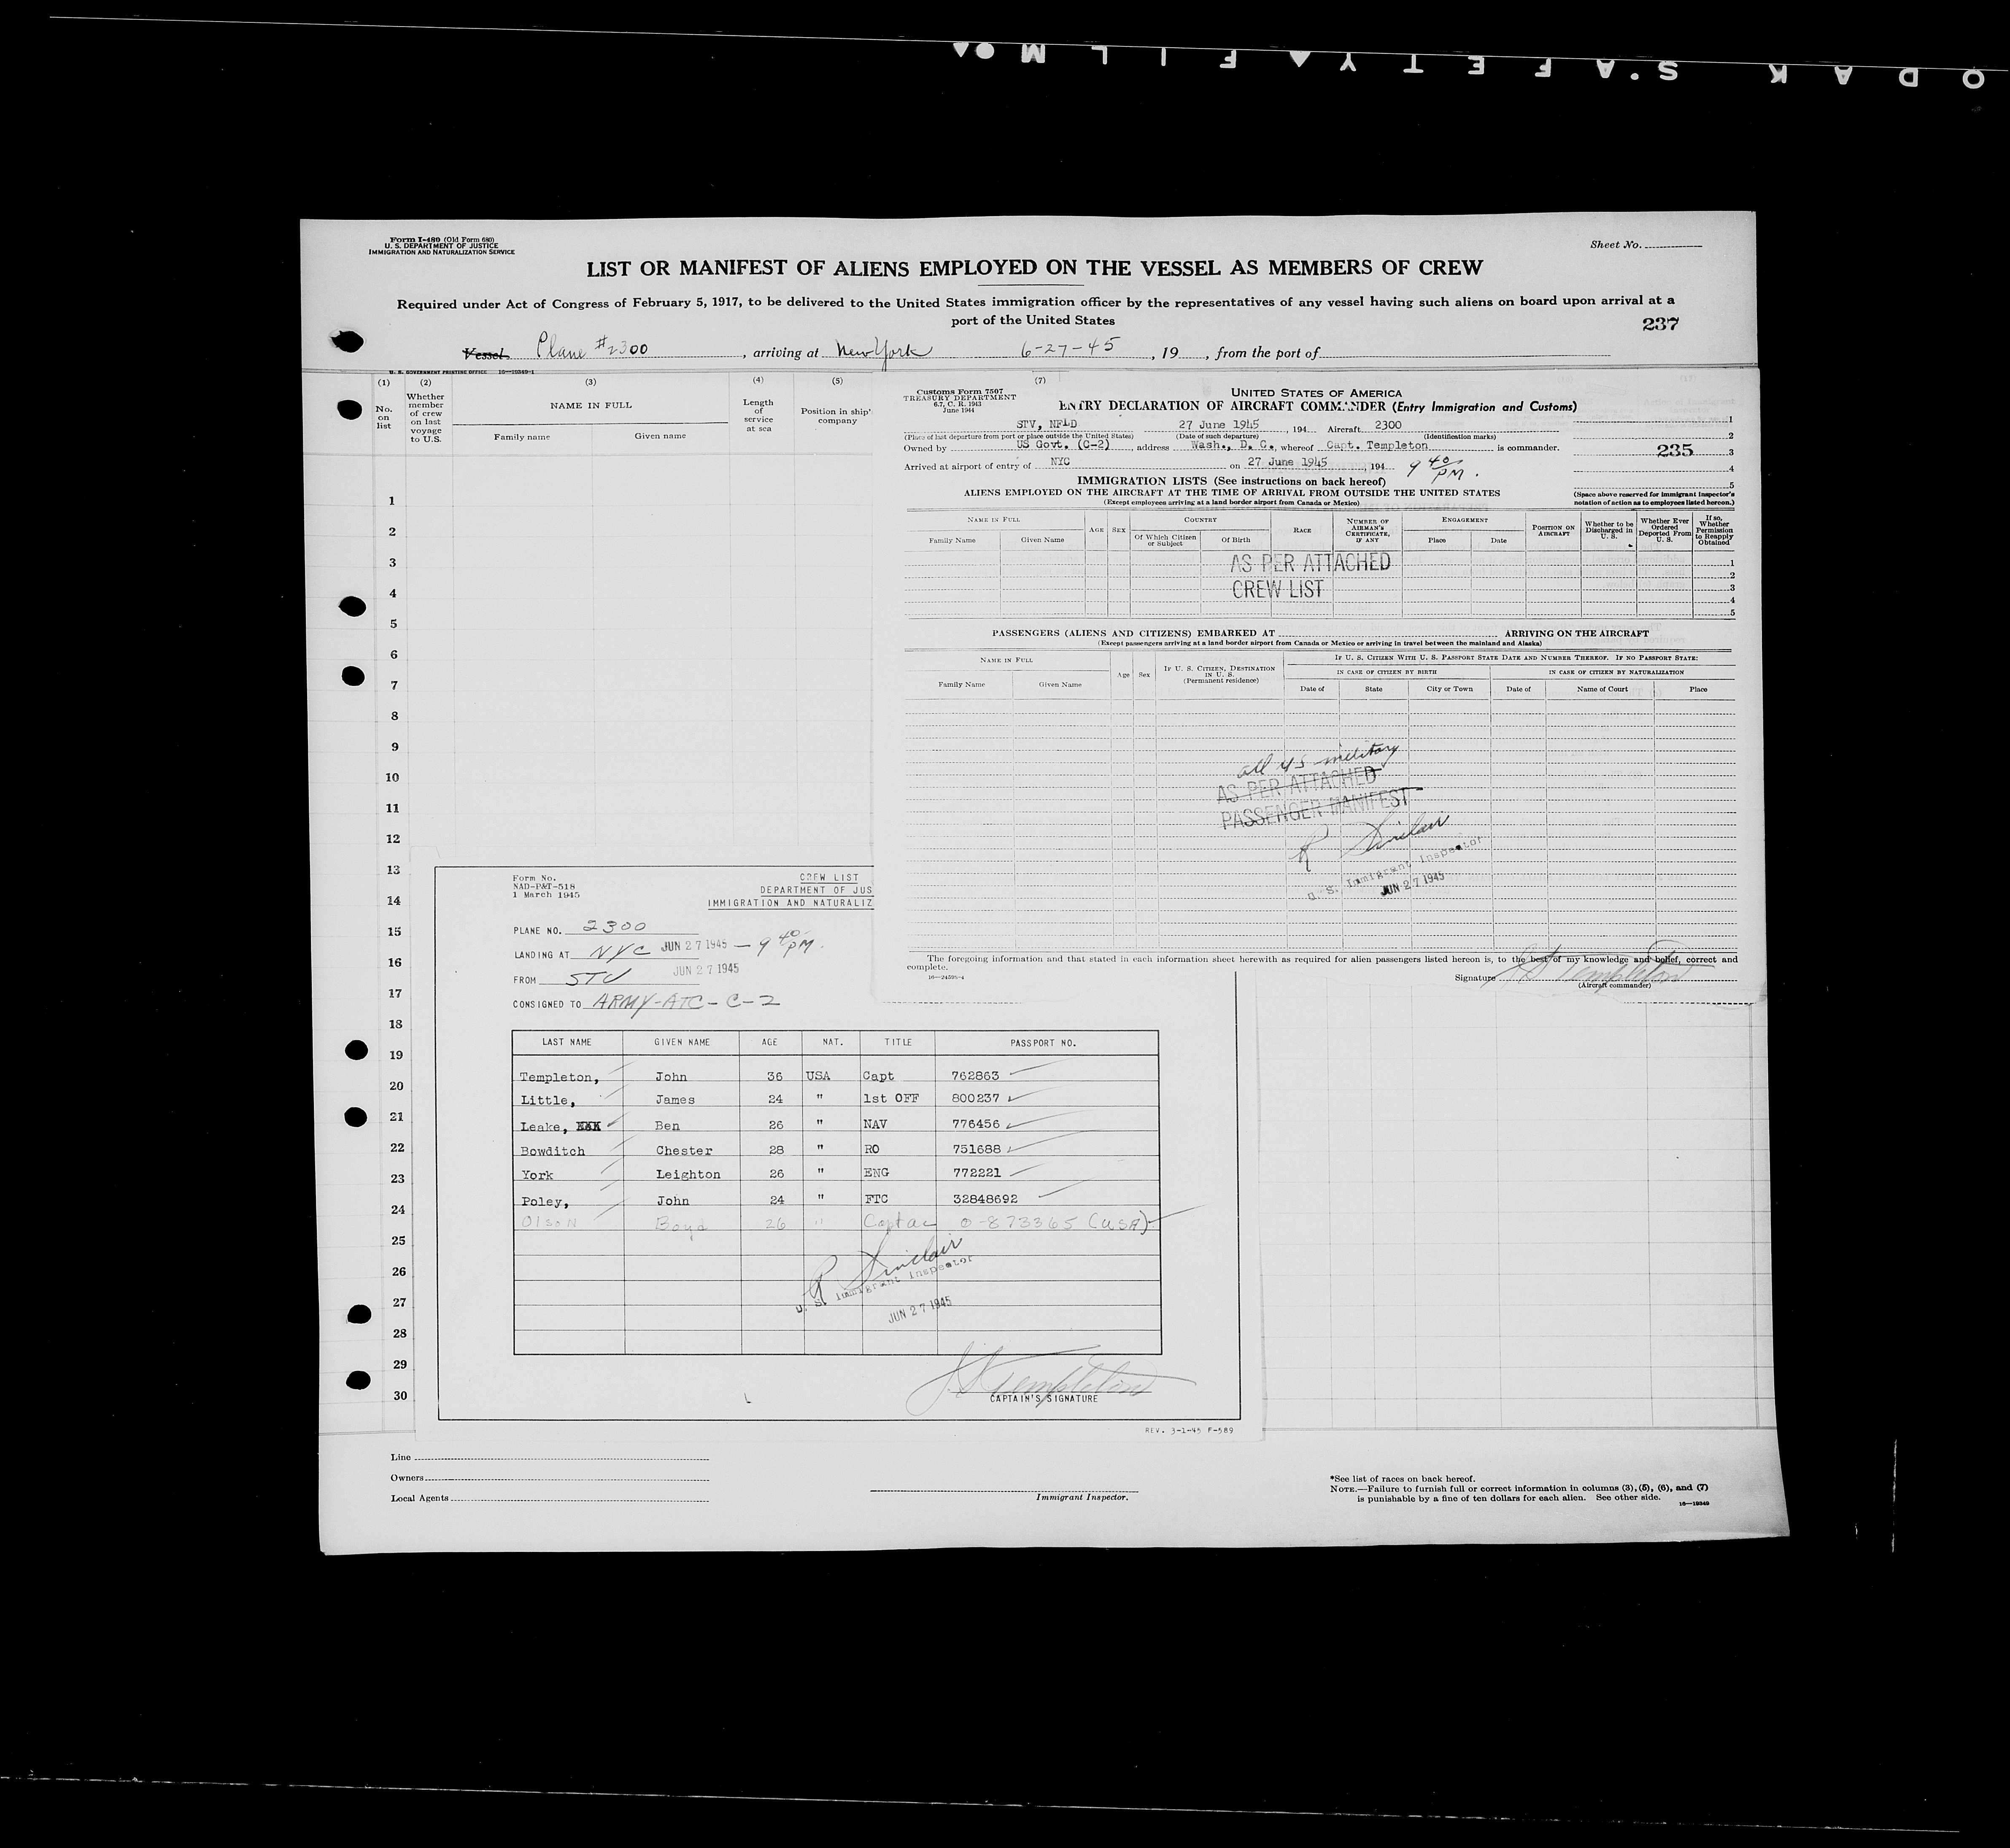Click the given name 'Leighton'
Viewport: 2010px width, 1848px height.
(x=688, y=1175)
